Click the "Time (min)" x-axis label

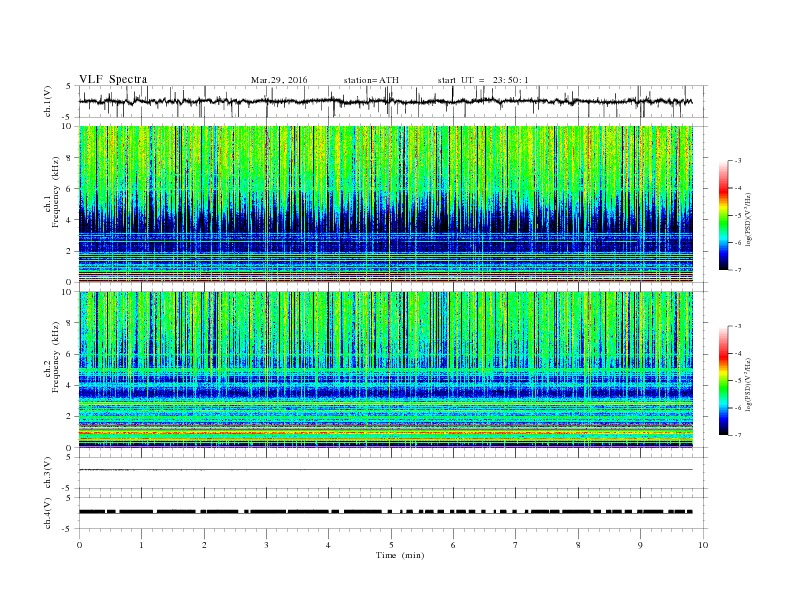click(x=400, y=555)
